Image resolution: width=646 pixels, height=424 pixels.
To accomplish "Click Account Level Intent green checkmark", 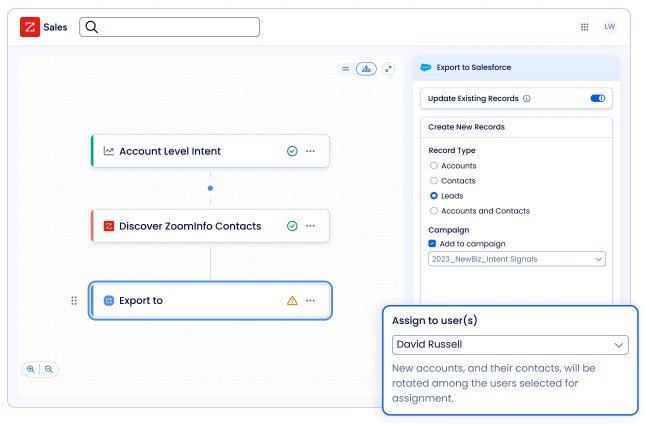I will (292, 151).
